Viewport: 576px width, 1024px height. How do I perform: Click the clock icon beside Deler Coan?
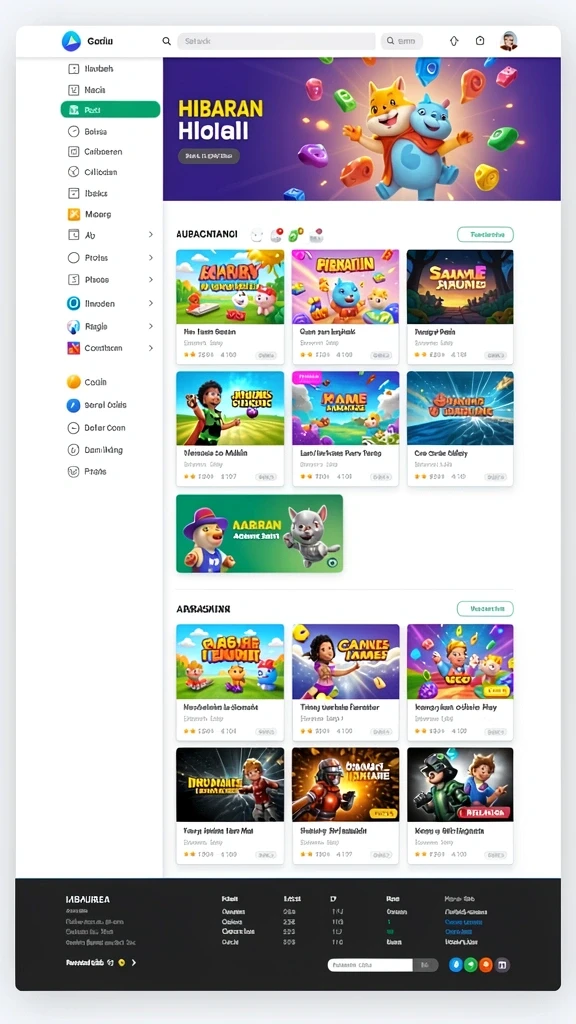tap(73, 428)
